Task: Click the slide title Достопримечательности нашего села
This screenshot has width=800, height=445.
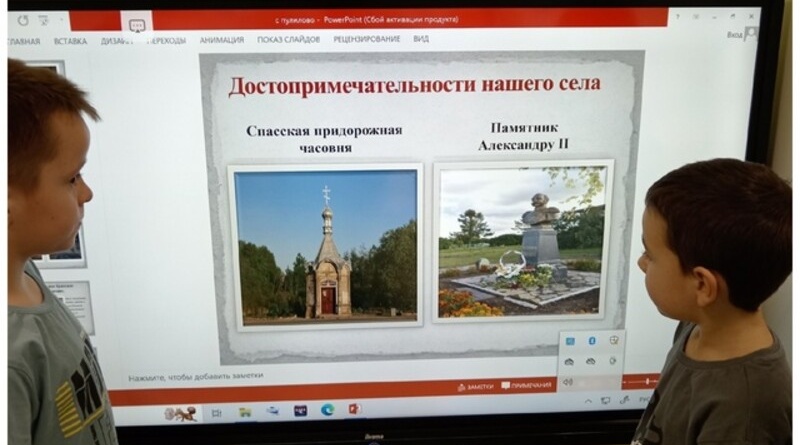Action: click(x=414, y=85)
